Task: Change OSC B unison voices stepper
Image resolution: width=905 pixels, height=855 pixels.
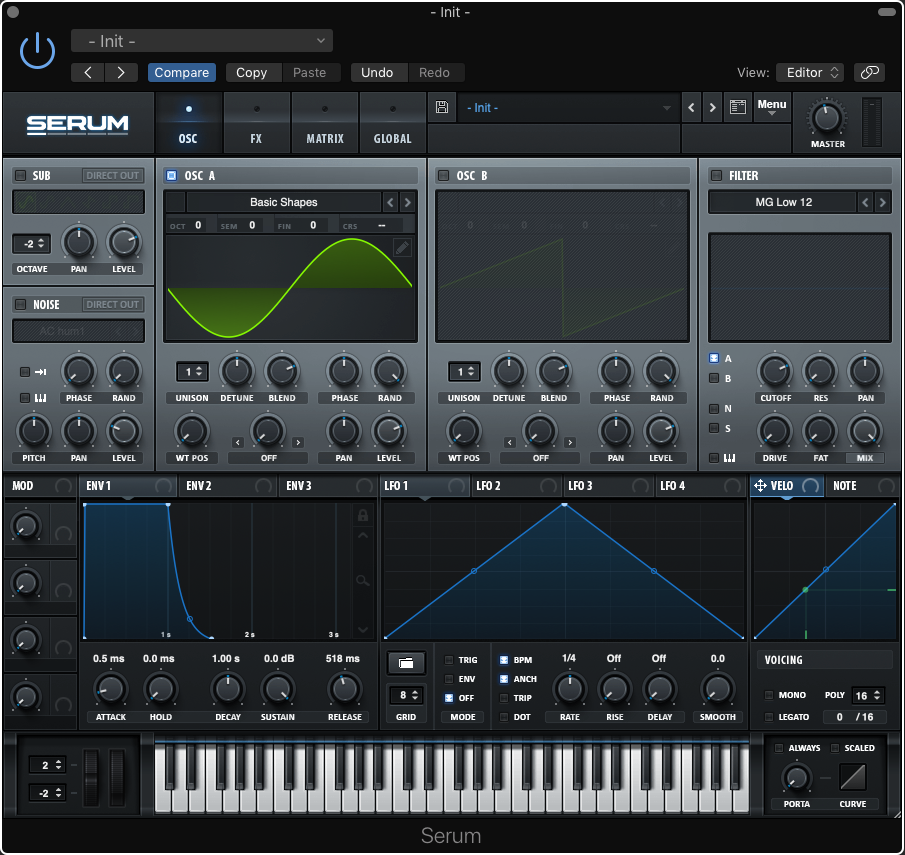Action: pos(464,372)
